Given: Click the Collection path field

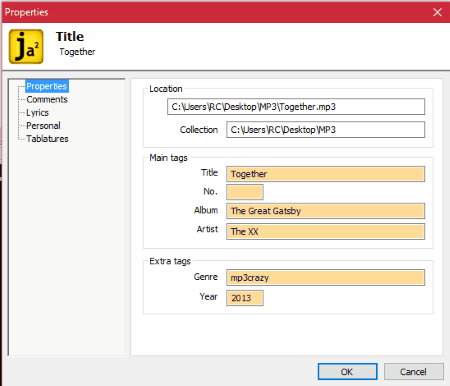Looking at the screenshot, I should tap(326, 130).
